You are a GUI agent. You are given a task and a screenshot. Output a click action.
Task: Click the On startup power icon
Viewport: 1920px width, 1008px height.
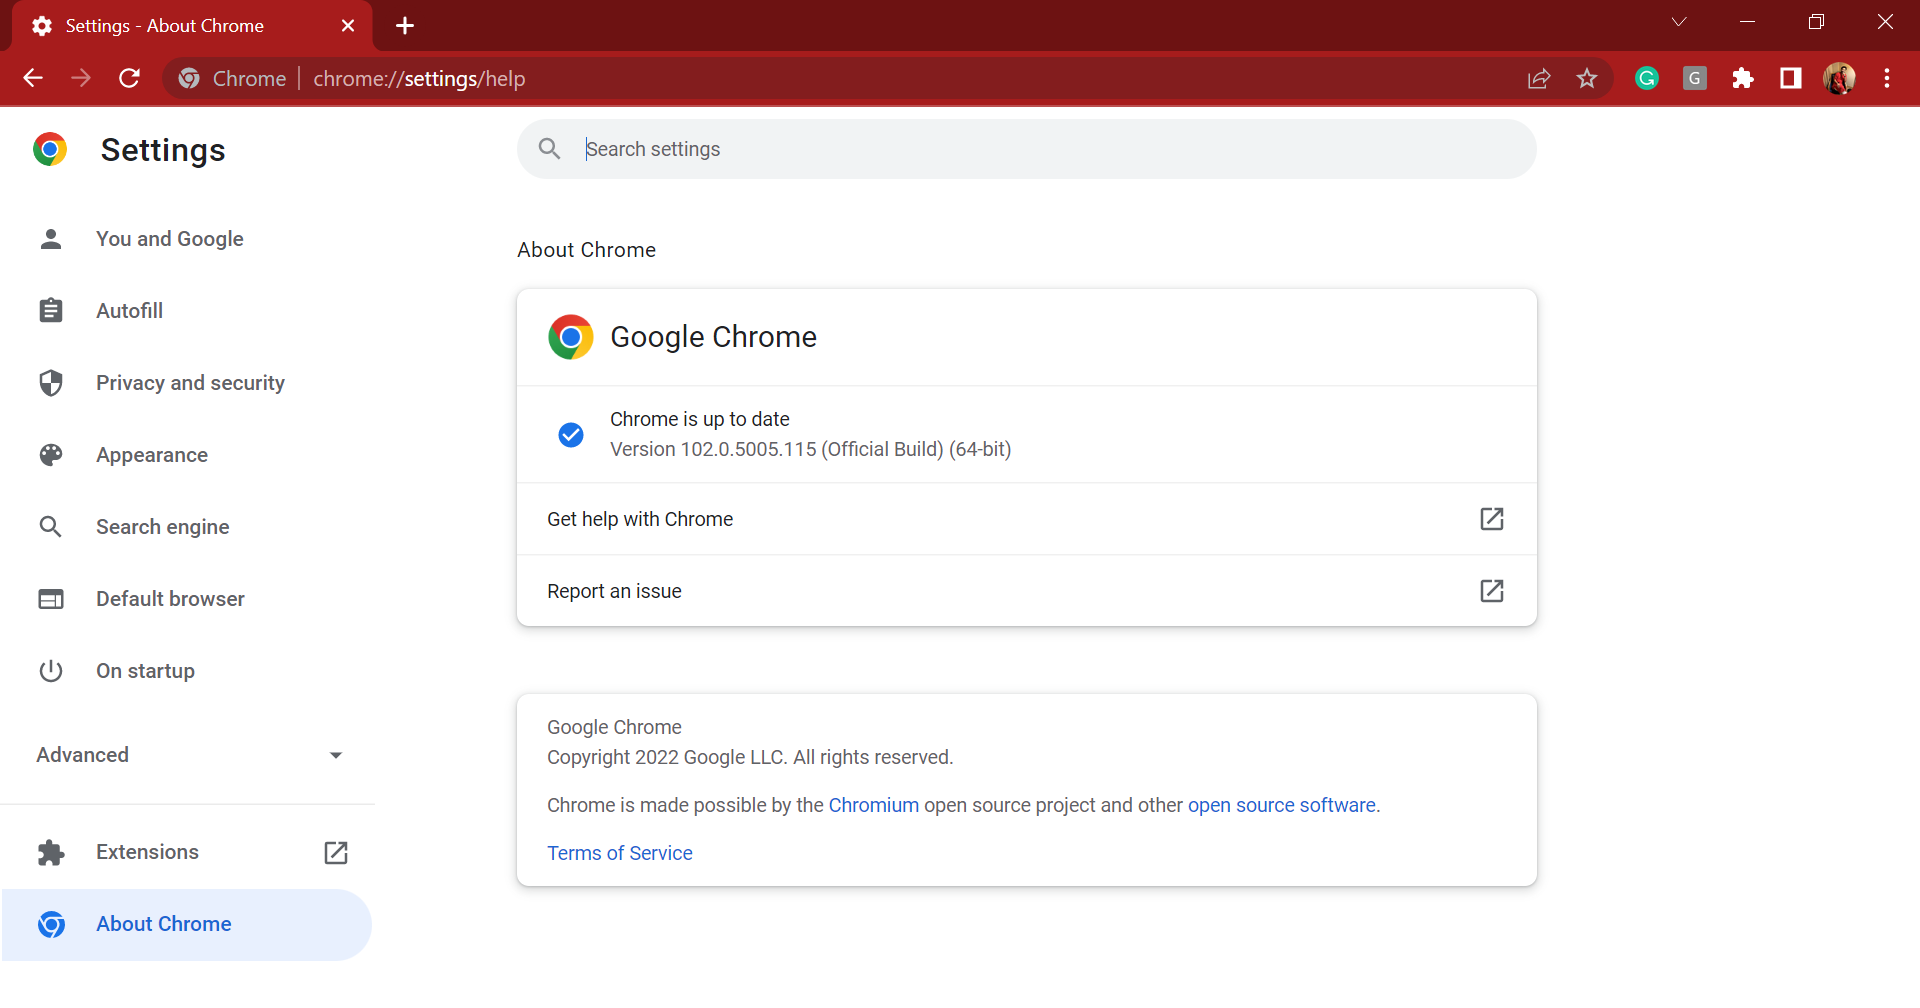coord(51,671)
